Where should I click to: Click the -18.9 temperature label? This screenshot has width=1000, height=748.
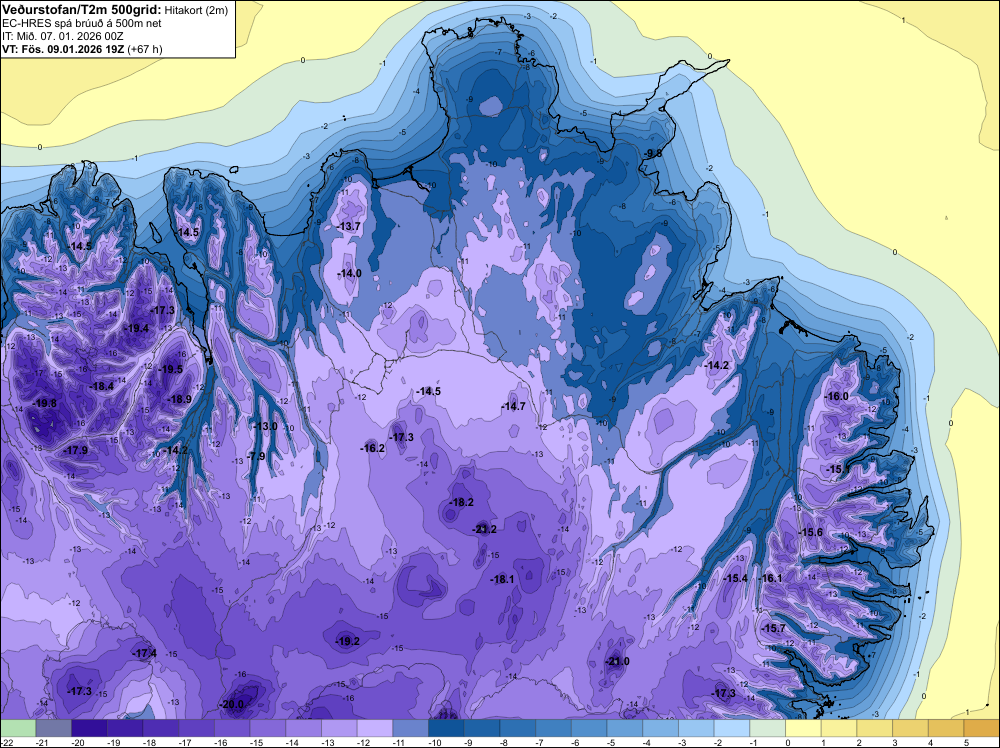pos(179,399)
